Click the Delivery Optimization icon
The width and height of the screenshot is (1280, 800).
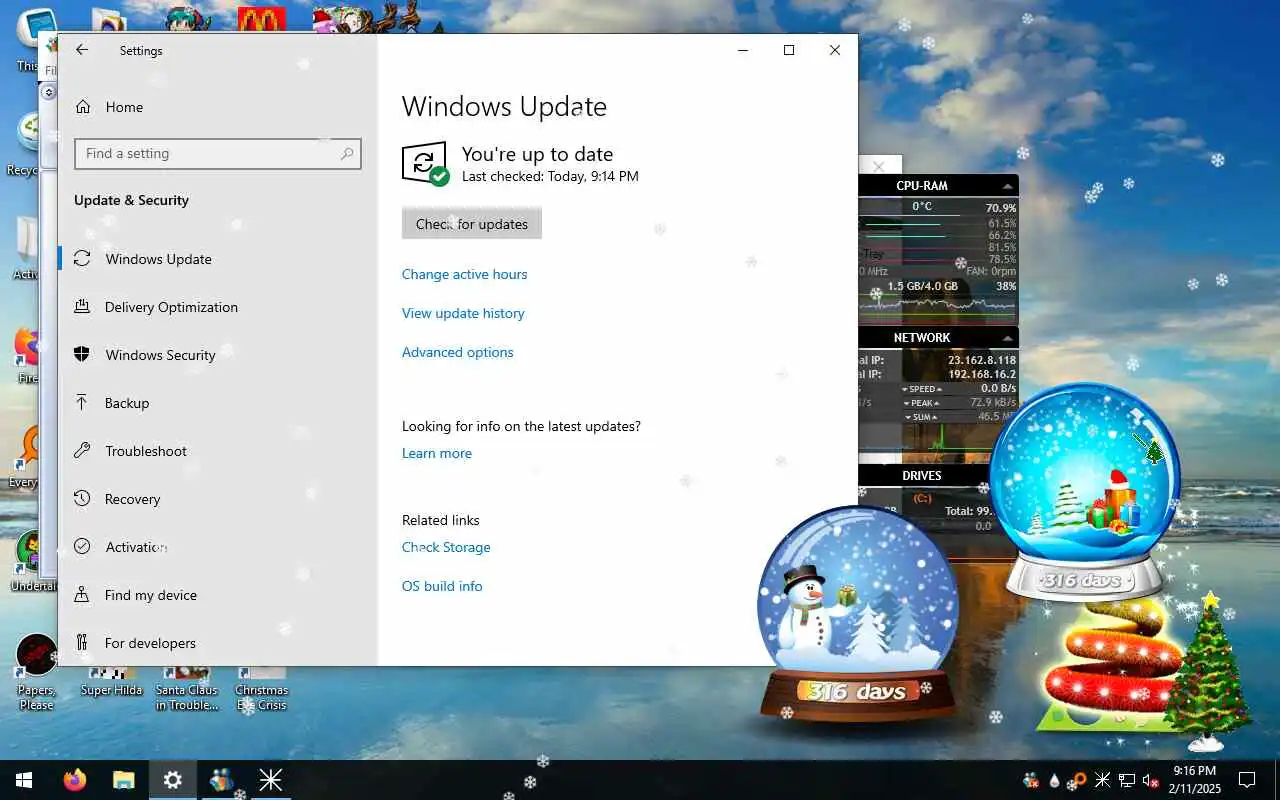point(83,307)
